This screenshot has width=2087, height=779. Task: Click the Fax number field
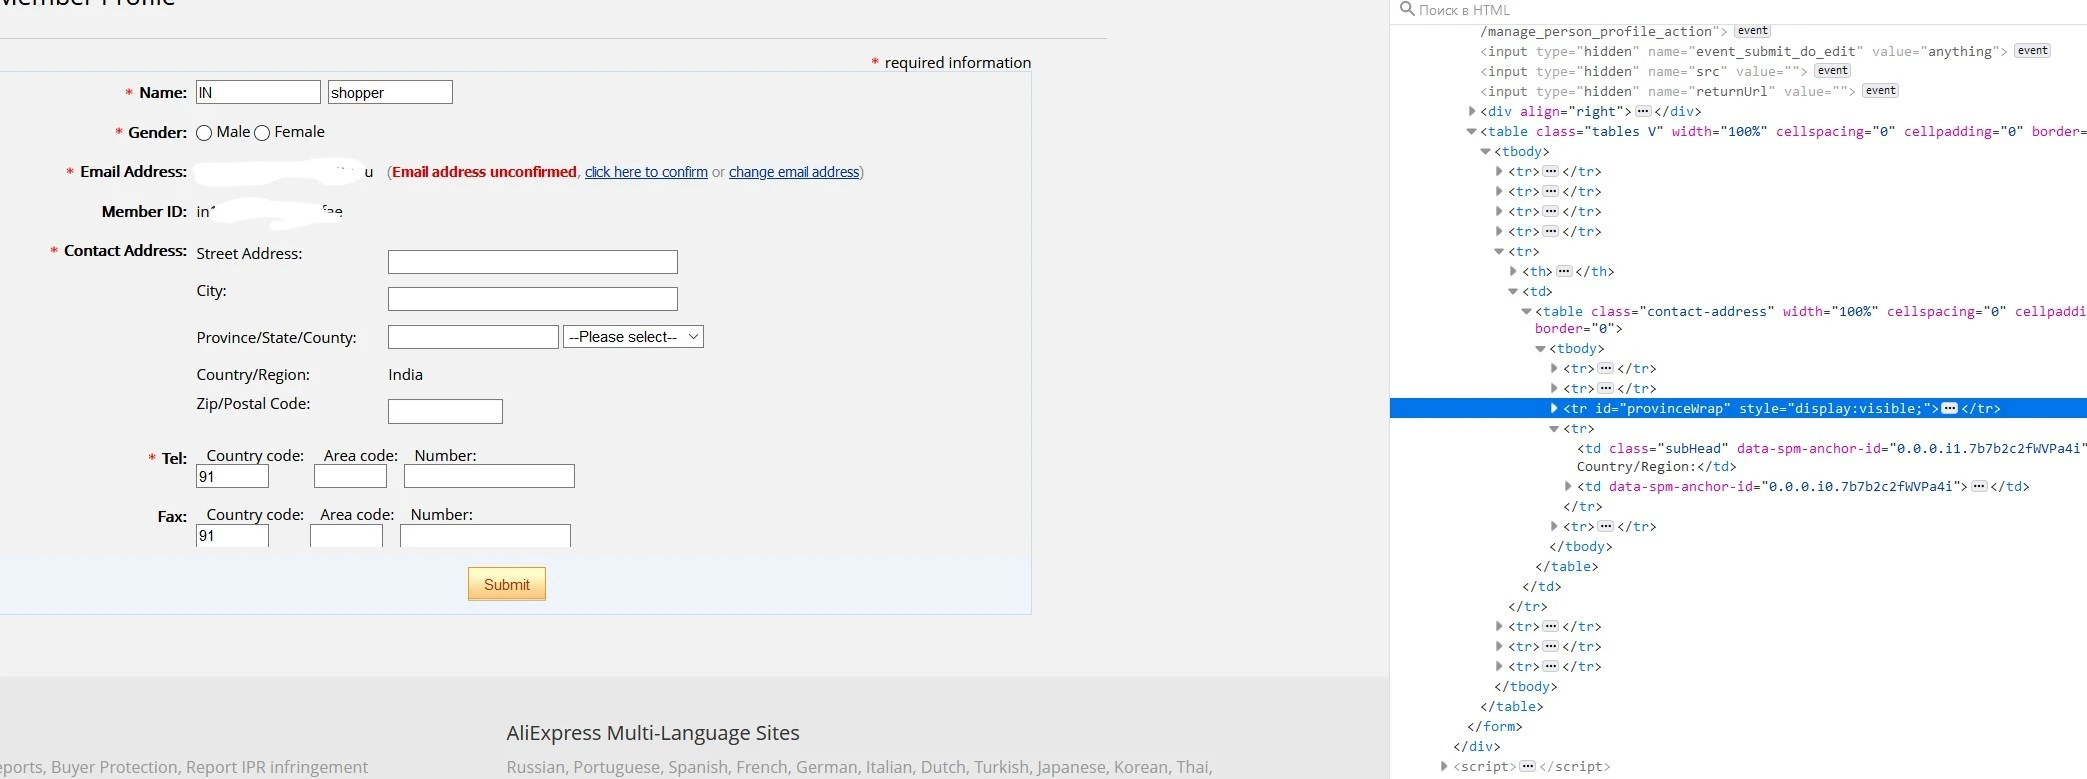(485, 535)
